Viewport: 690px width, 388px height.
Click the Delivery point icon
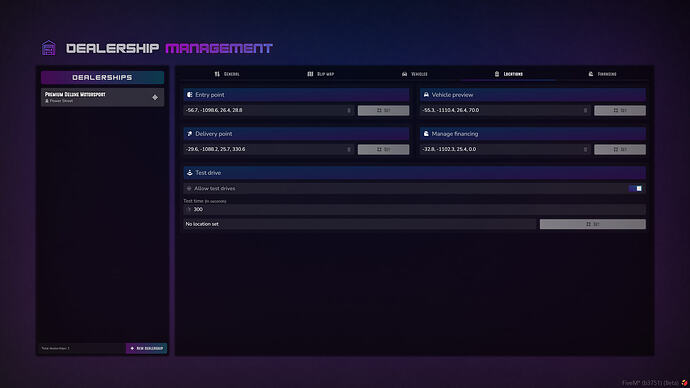[x=190, y=134]
